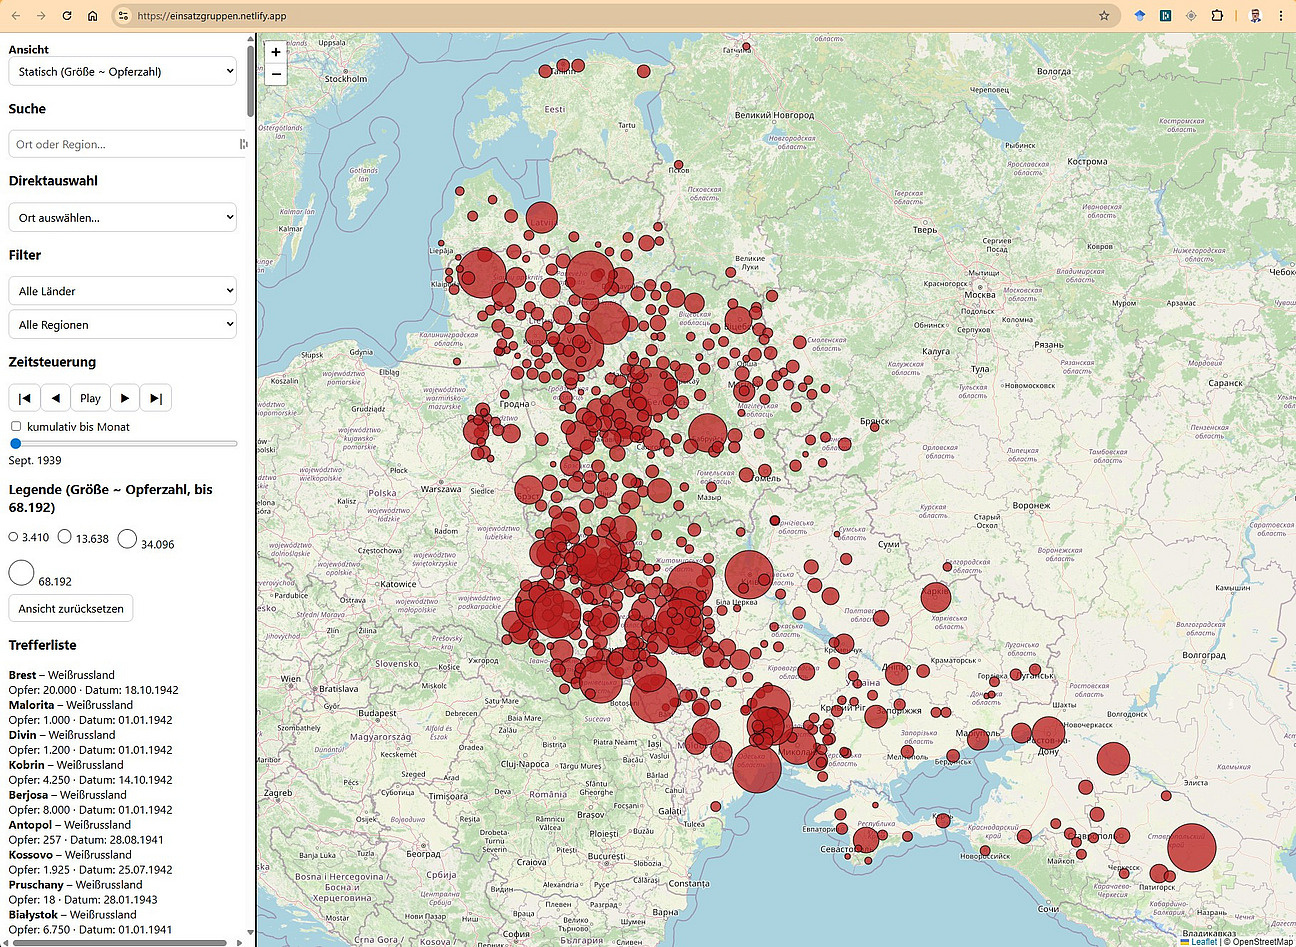
Task: Reload the page in browser
Action: (x=67, y=16)
